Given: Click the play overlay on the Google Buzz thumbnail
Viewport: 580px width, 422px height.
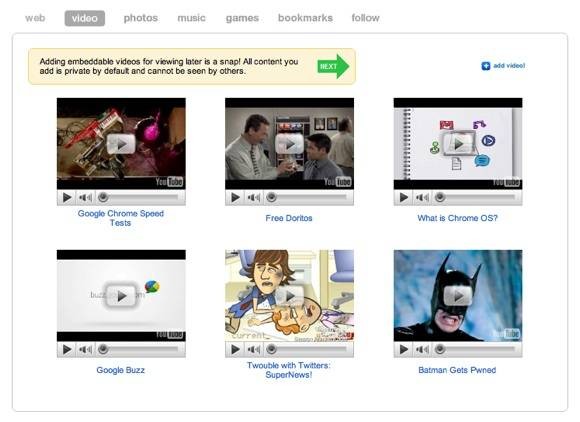Looking at the screenshot, I should (x=121, y=296).
